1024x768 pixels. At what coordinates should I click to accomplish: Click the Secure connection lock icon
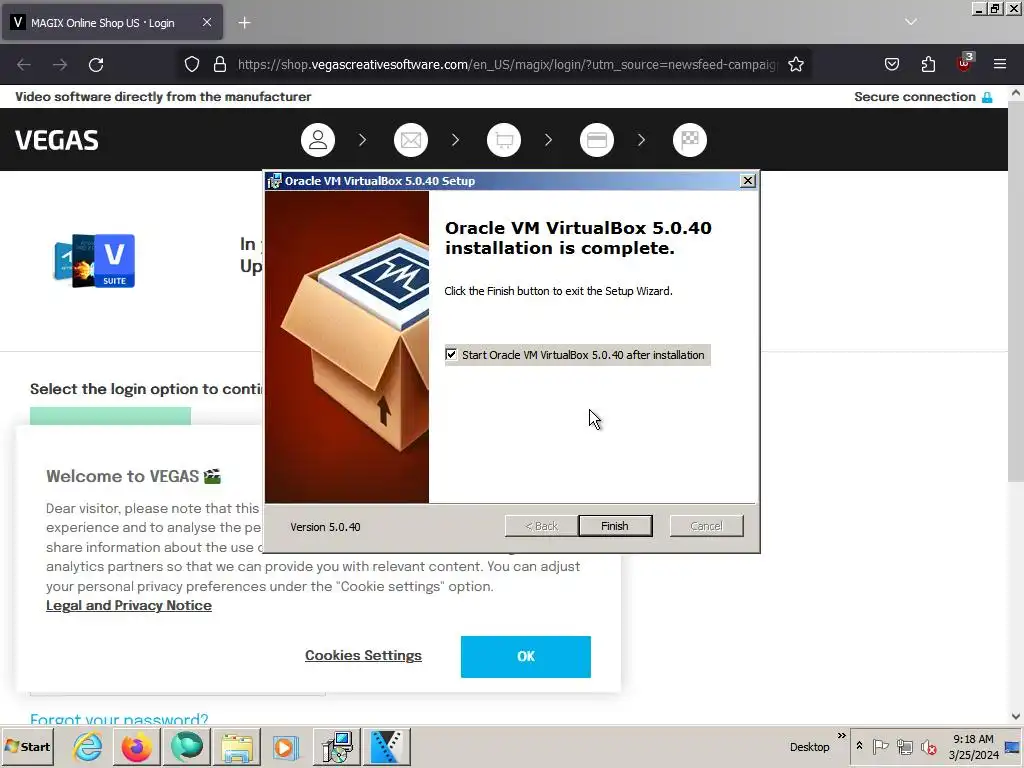coord(987,97)
